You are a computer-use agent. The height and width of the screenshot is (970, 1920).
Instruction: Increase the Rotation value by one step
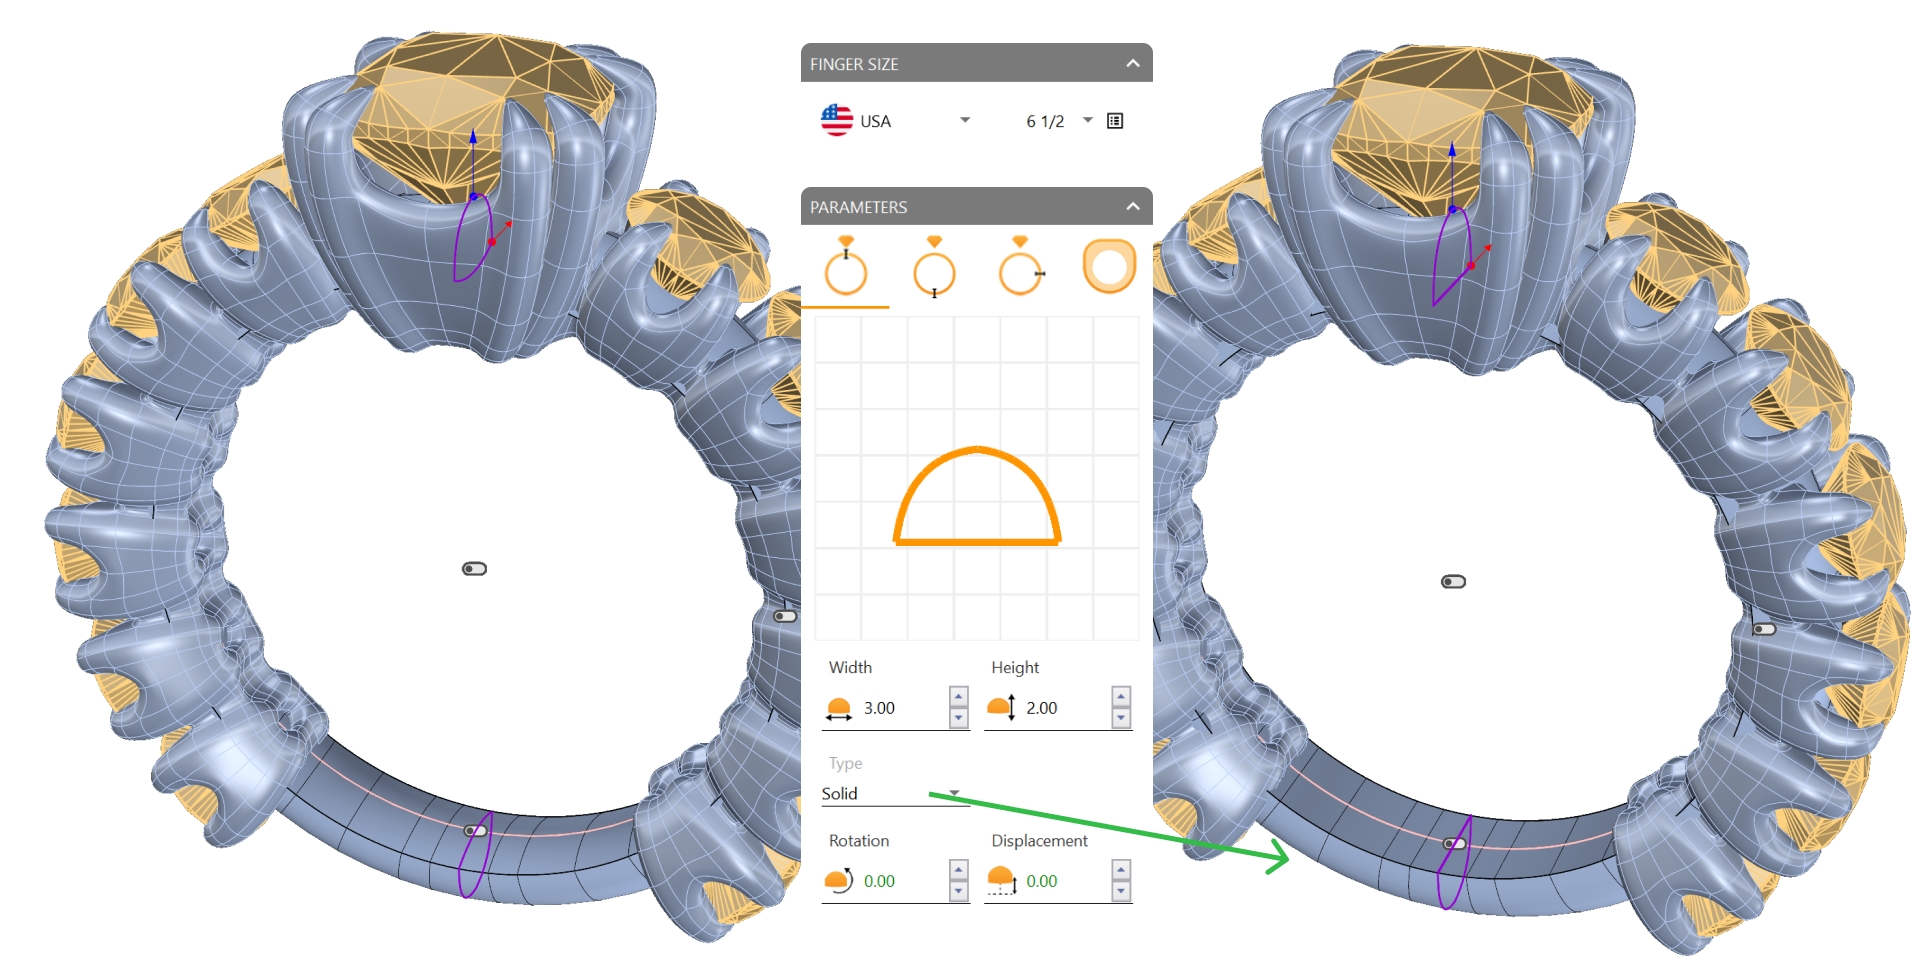958,870
